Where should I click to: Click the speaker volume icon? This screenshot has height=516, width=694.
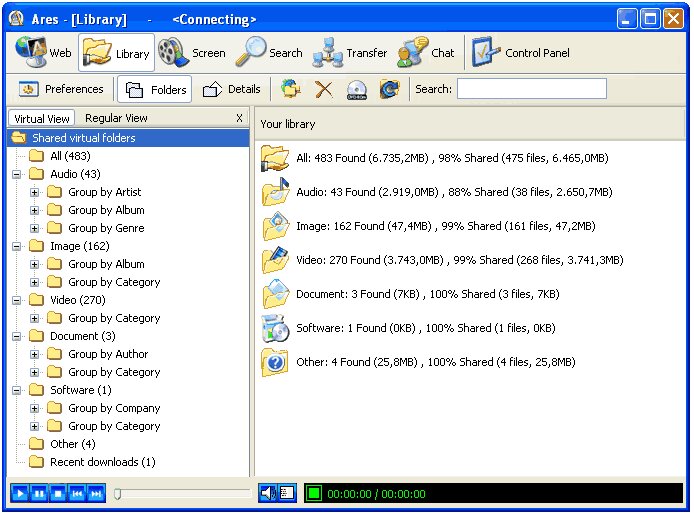click(x=268, y=493)
